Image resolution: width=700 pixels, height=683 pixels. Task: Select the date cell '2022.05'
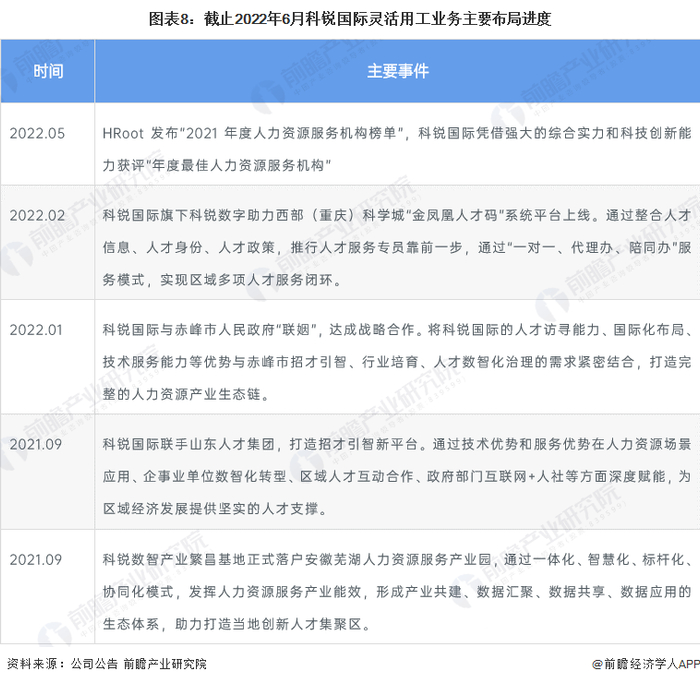[37, 133]
